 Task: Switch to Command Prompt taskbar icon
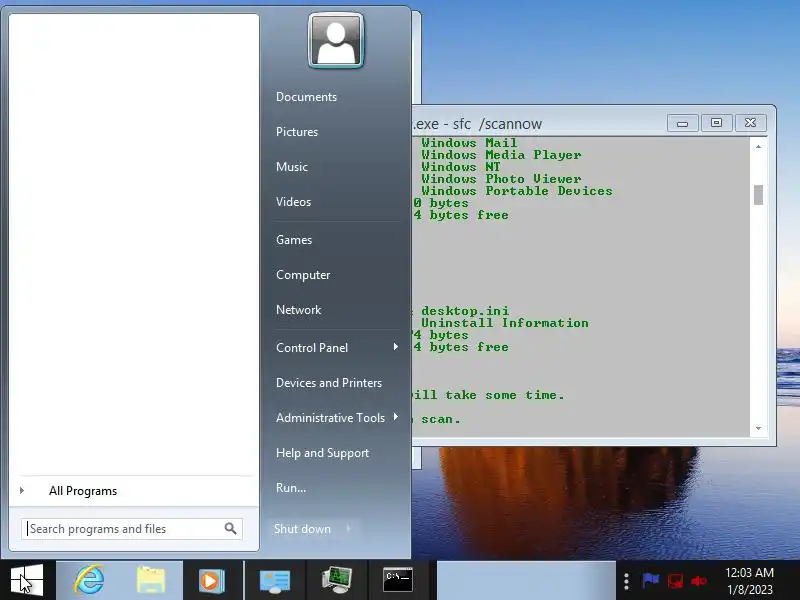tap(398, 580)
